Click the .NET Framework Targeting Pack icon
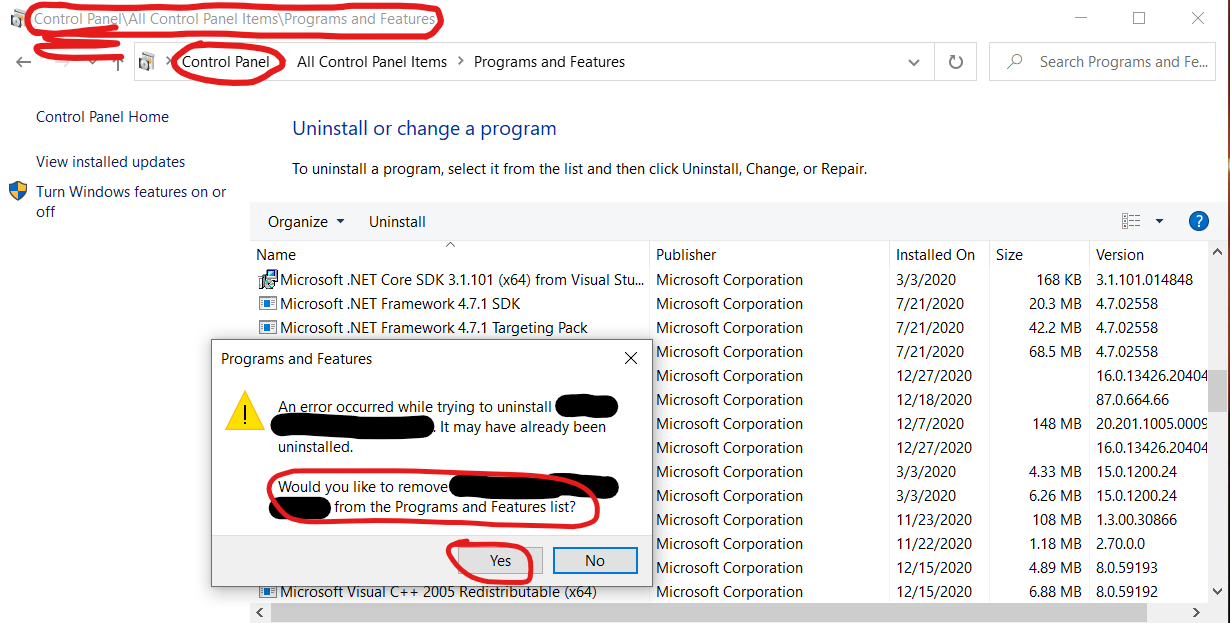 [x=268, y=328]
